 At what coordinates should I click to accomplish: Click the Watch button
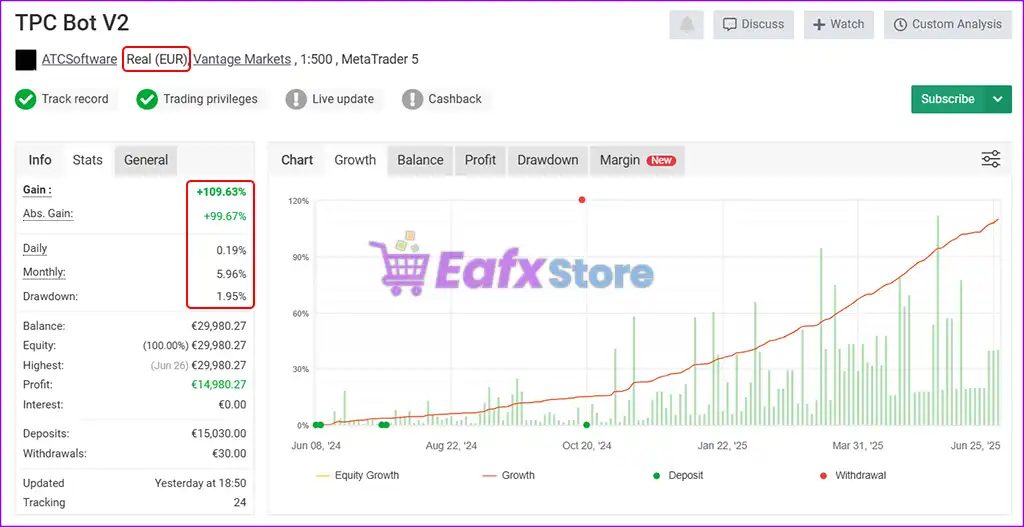point(839,25)
